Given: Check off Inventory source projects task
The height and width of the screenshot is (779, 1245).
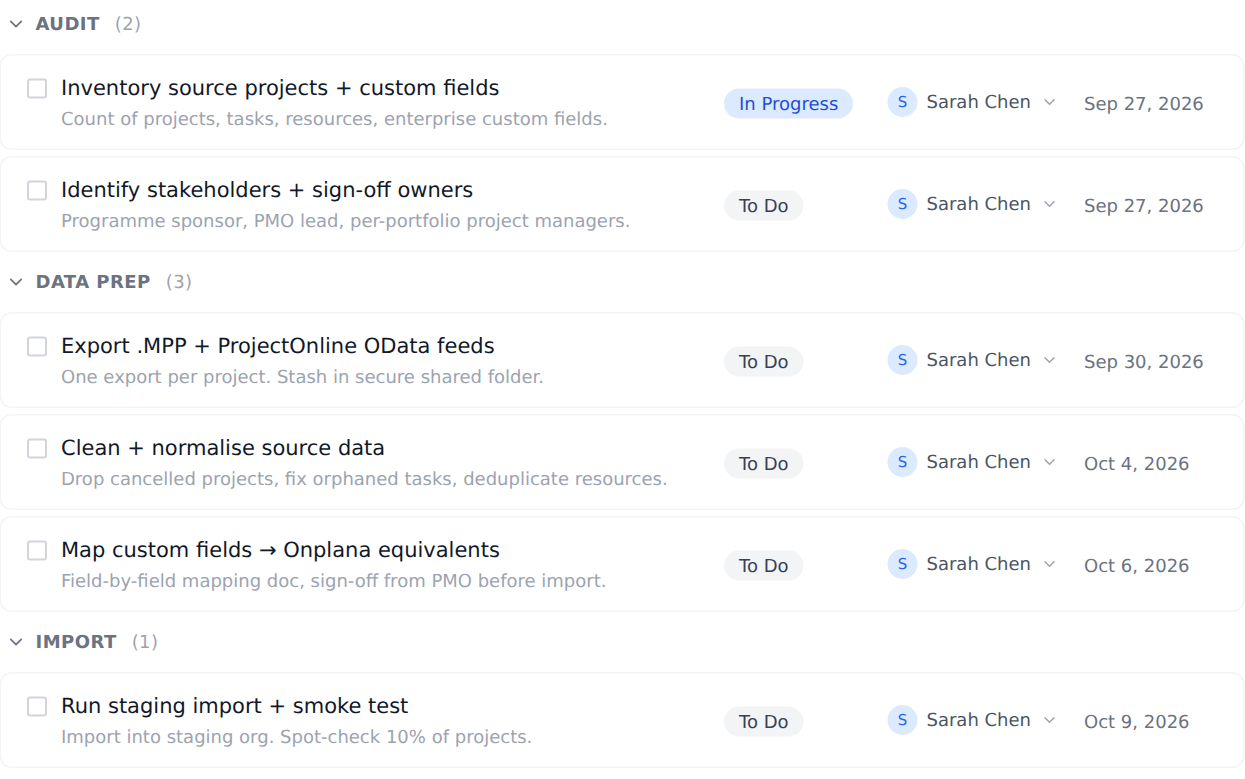Looking at the screenshot, I should (x=37, y=88).
